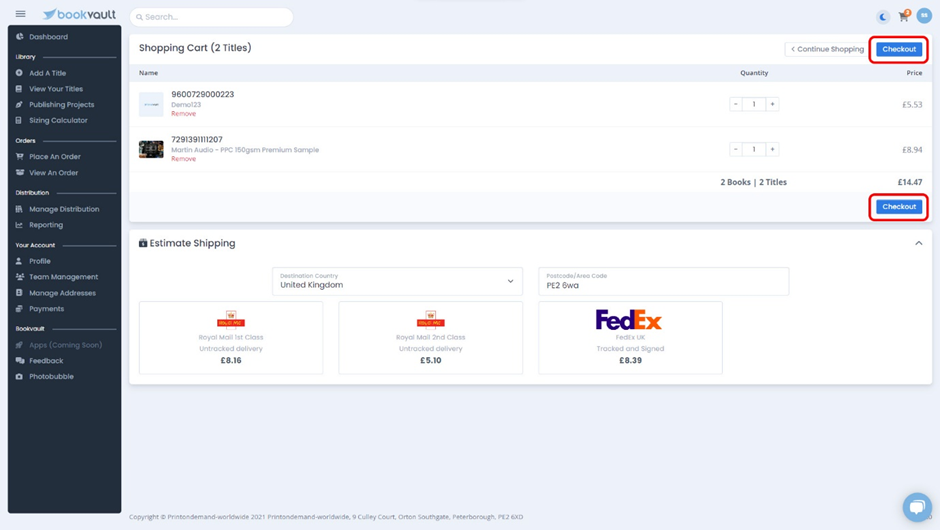Open Manage Addresses
This screenshot has height=530, width=940.
pos(62,293)
